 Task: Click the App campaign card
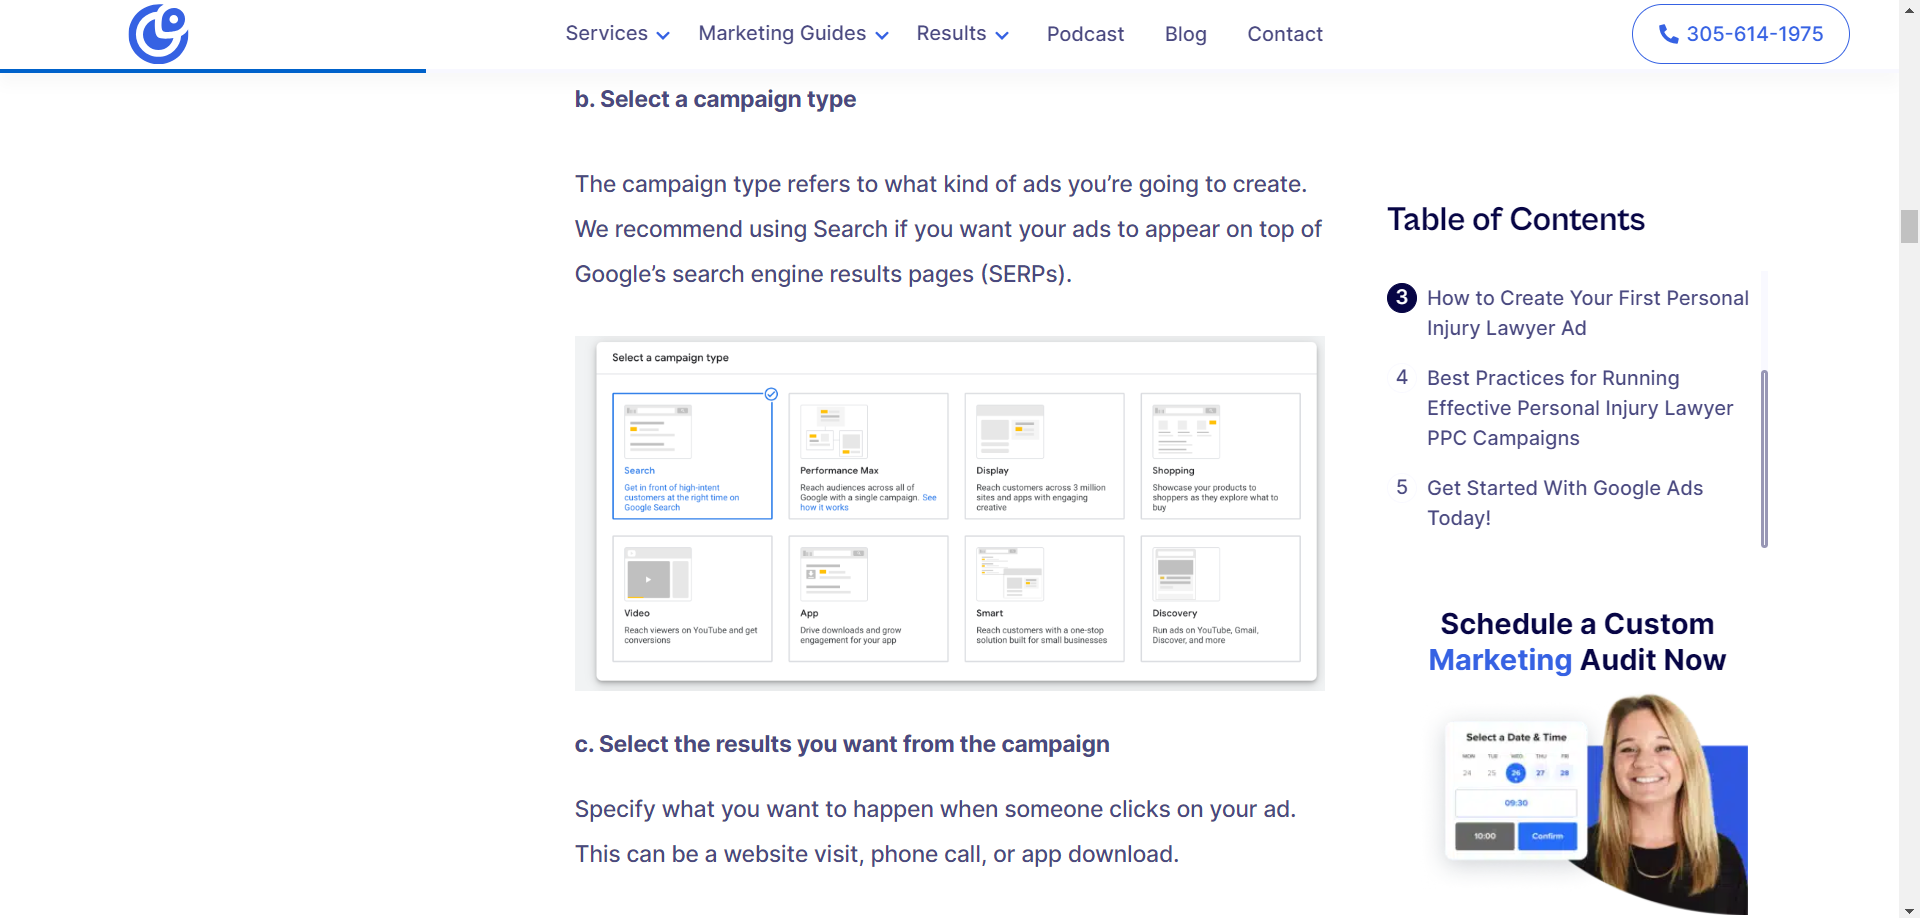(x=868, y=598)
